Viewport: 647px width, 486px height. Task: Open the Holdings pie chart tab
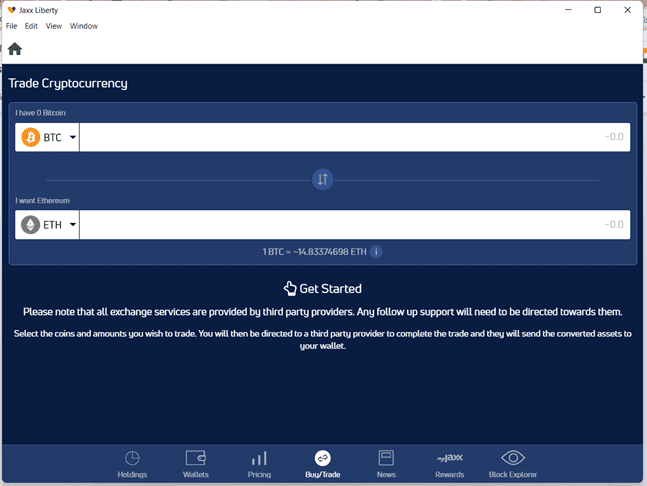[132, 464]
